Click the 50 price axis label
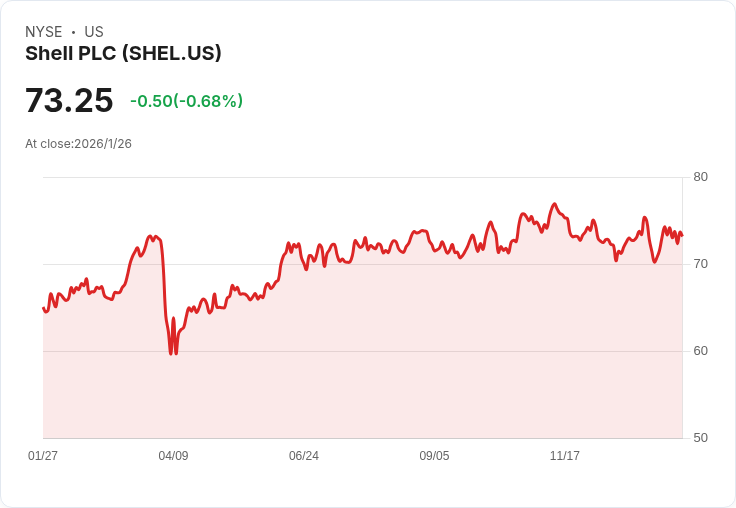 pos(700,438)
